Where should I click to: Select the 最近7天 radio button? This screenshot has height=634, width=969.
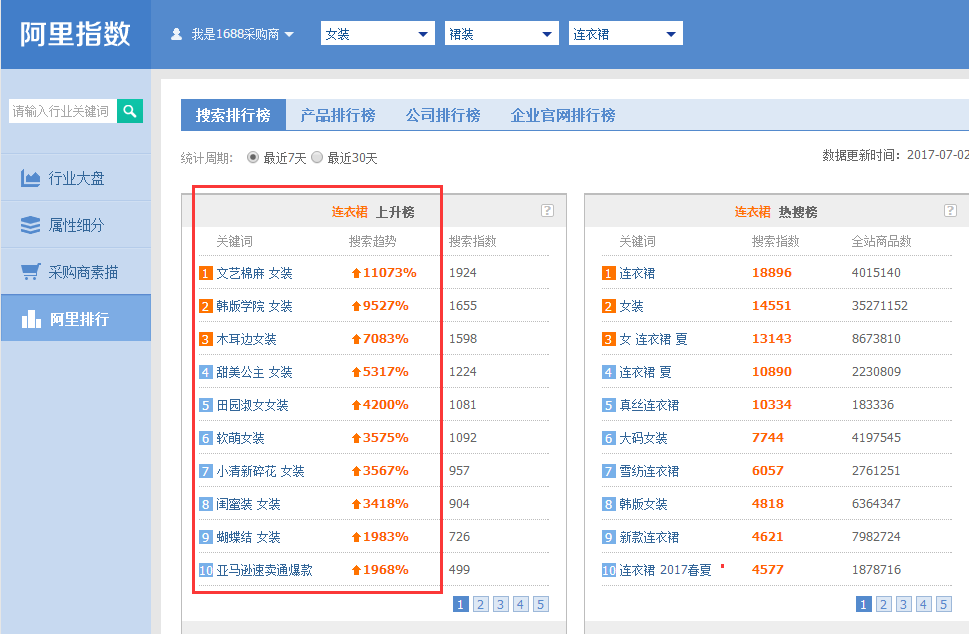[x=253, y=157]
